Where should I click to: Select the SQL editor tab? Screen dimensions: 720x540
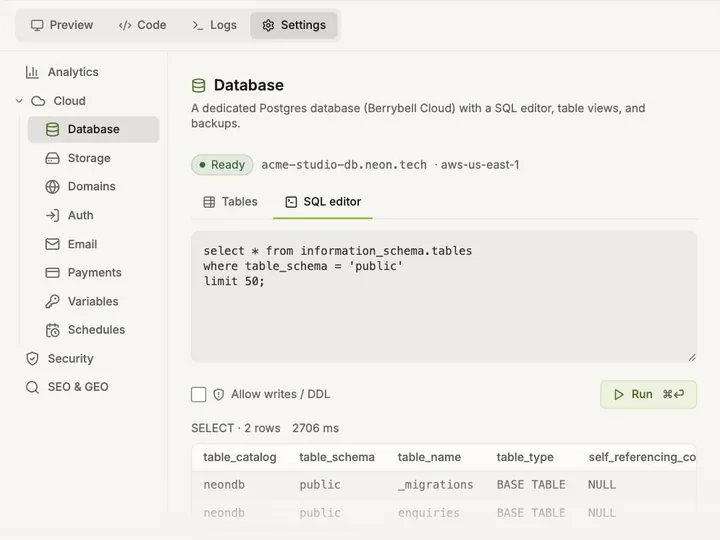pos(323,202)
